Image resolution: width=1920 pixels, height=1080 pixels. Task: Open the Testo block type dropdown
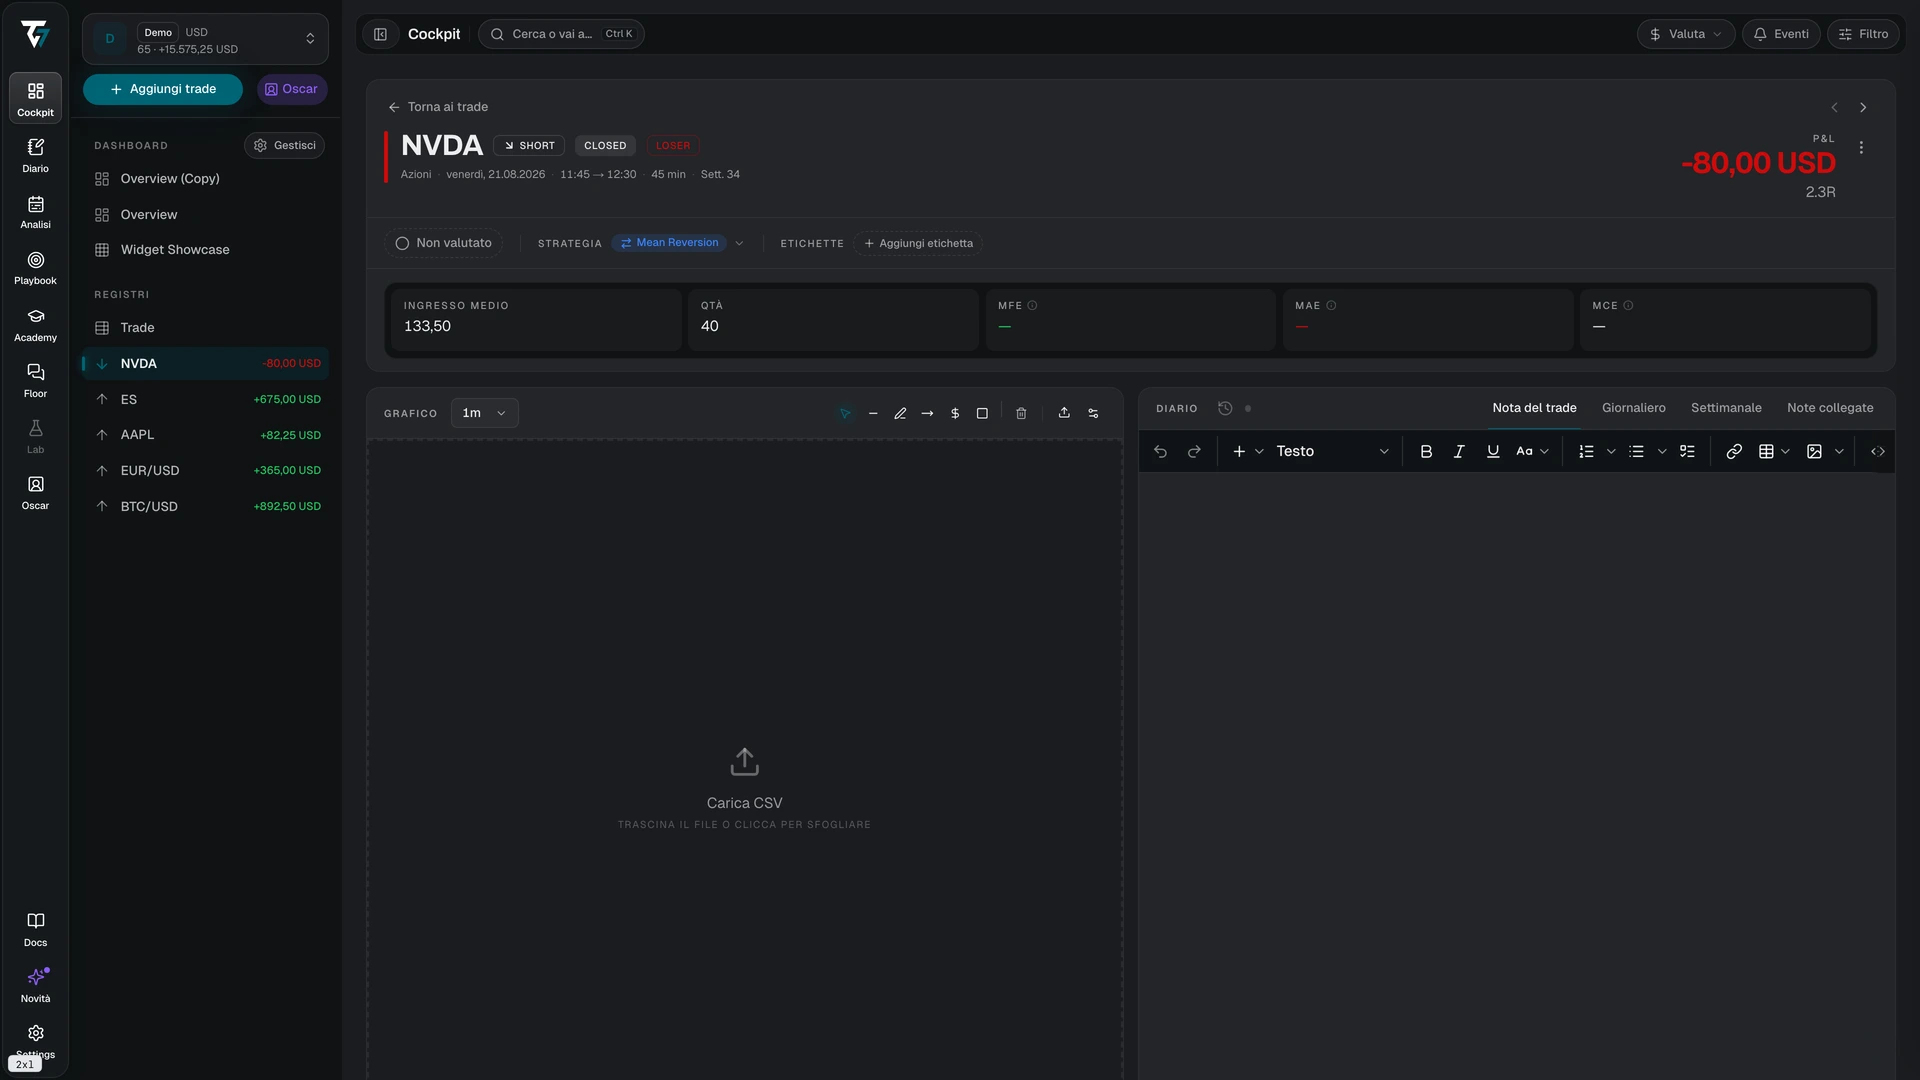click(x=1332, y=452)
